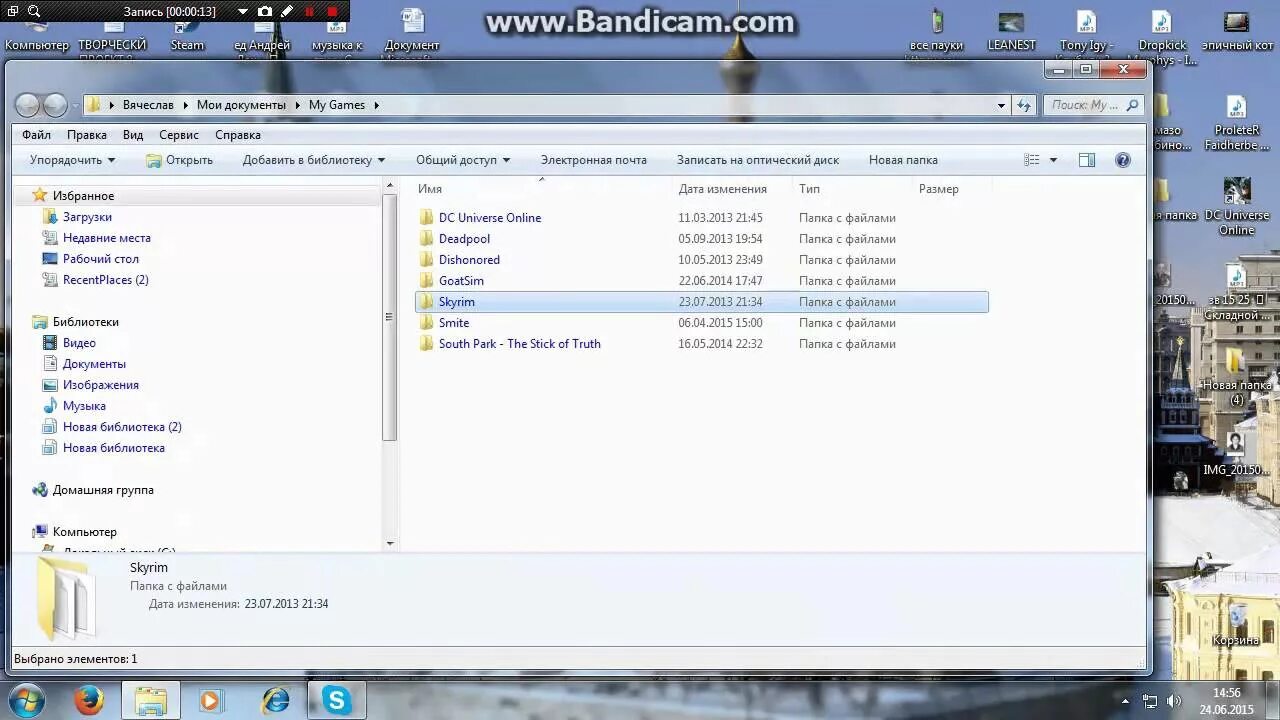This screenshot has width=1280, height=720.
Task: Click the Открыть toolbar button
Action: (180, 160)
